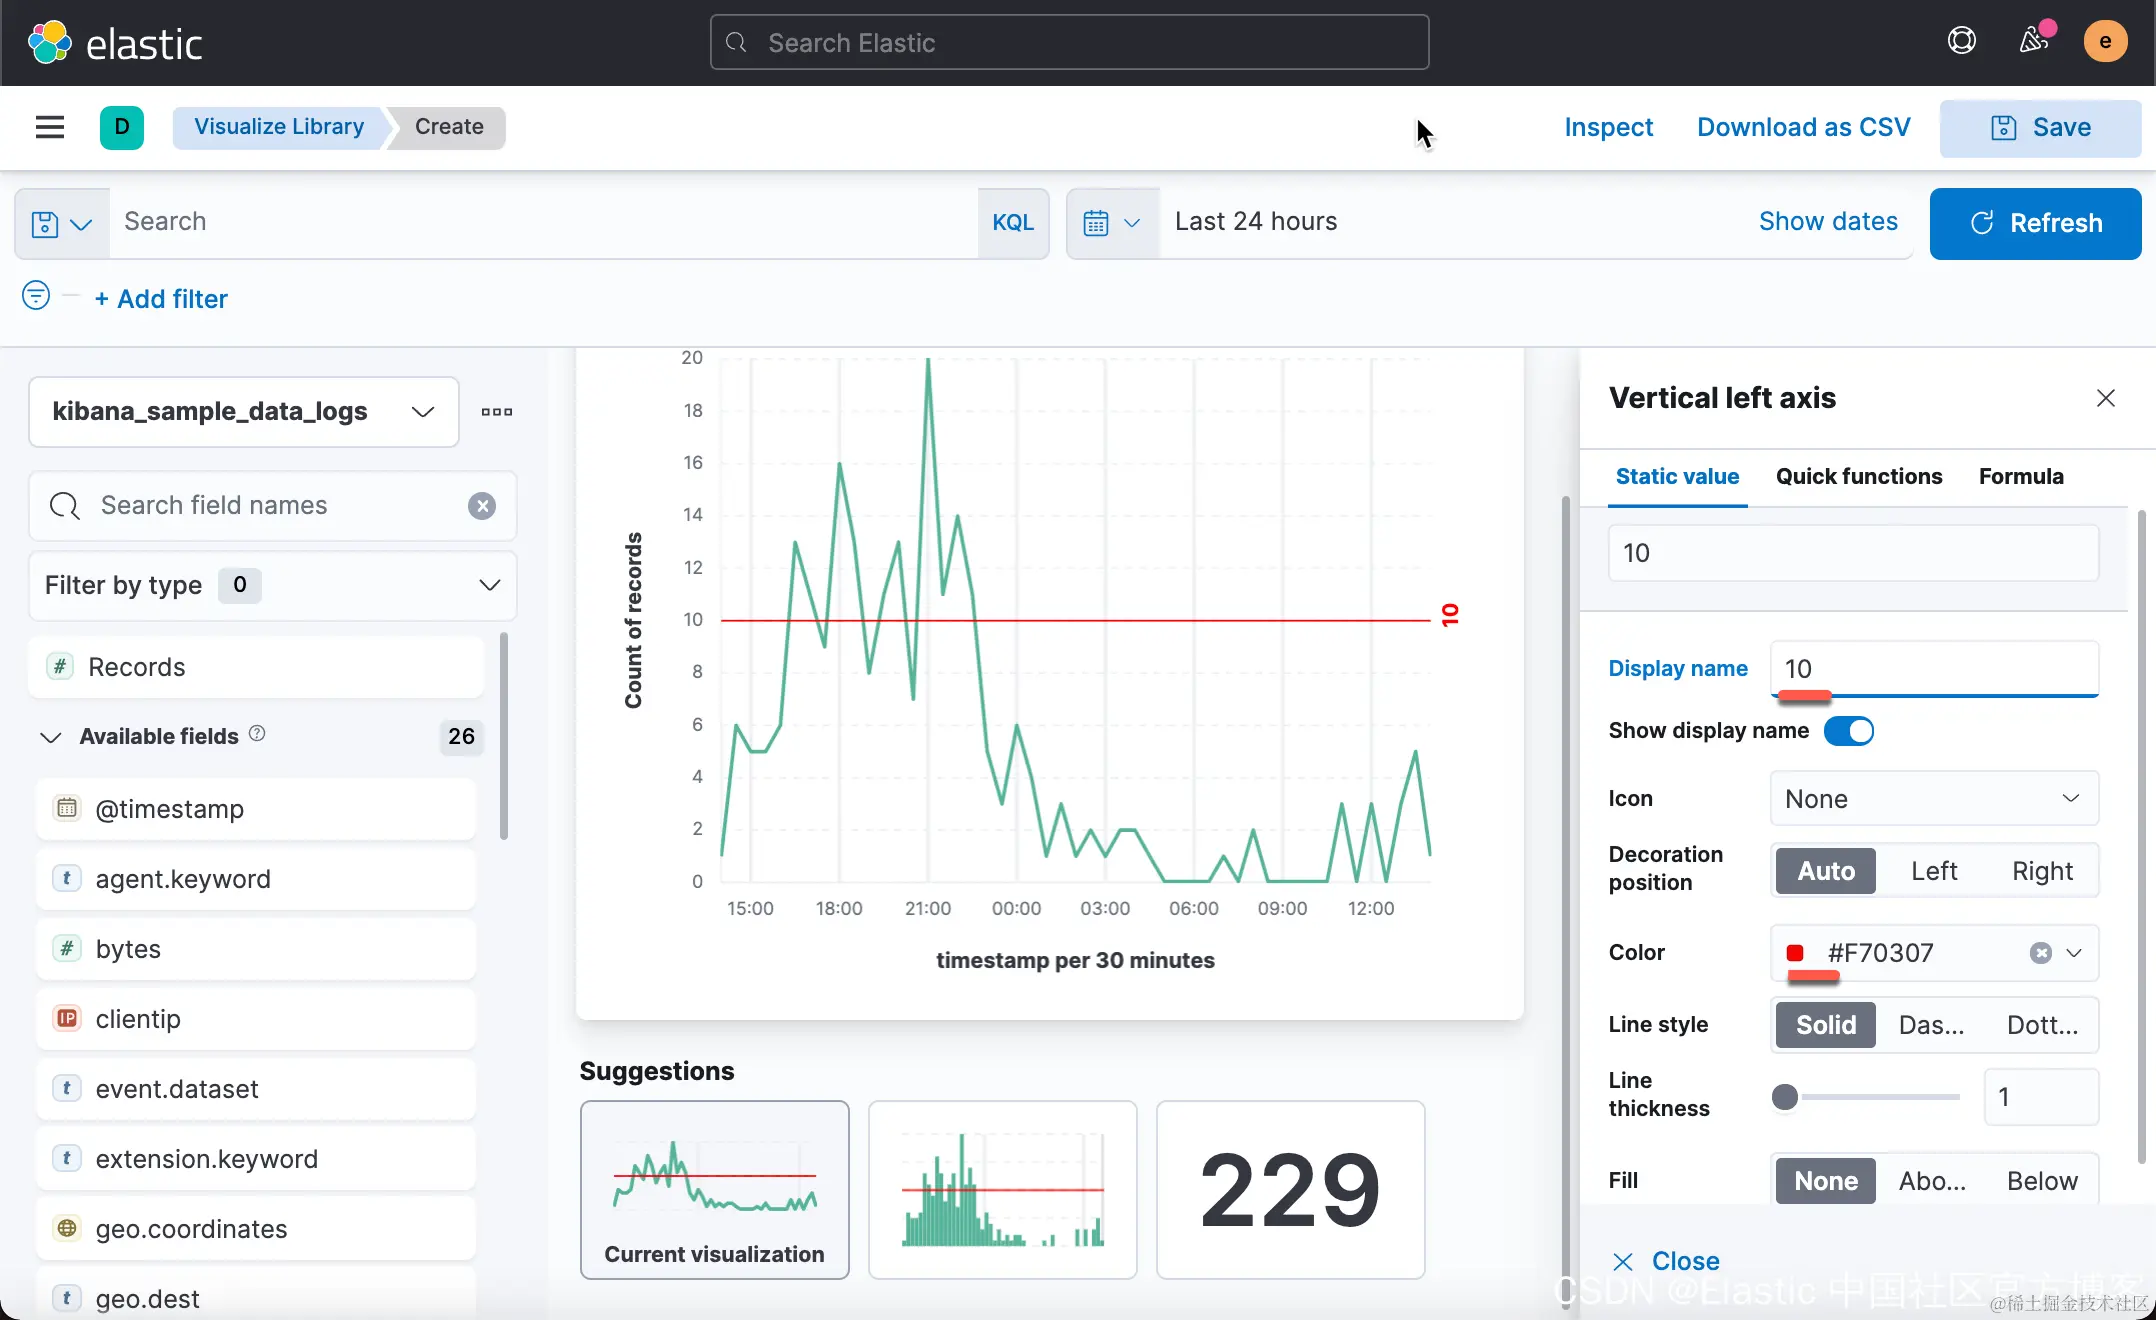Screen dimensions: 2156x1320
Task: Set decoration position to Right
Action: [2041, 871]
